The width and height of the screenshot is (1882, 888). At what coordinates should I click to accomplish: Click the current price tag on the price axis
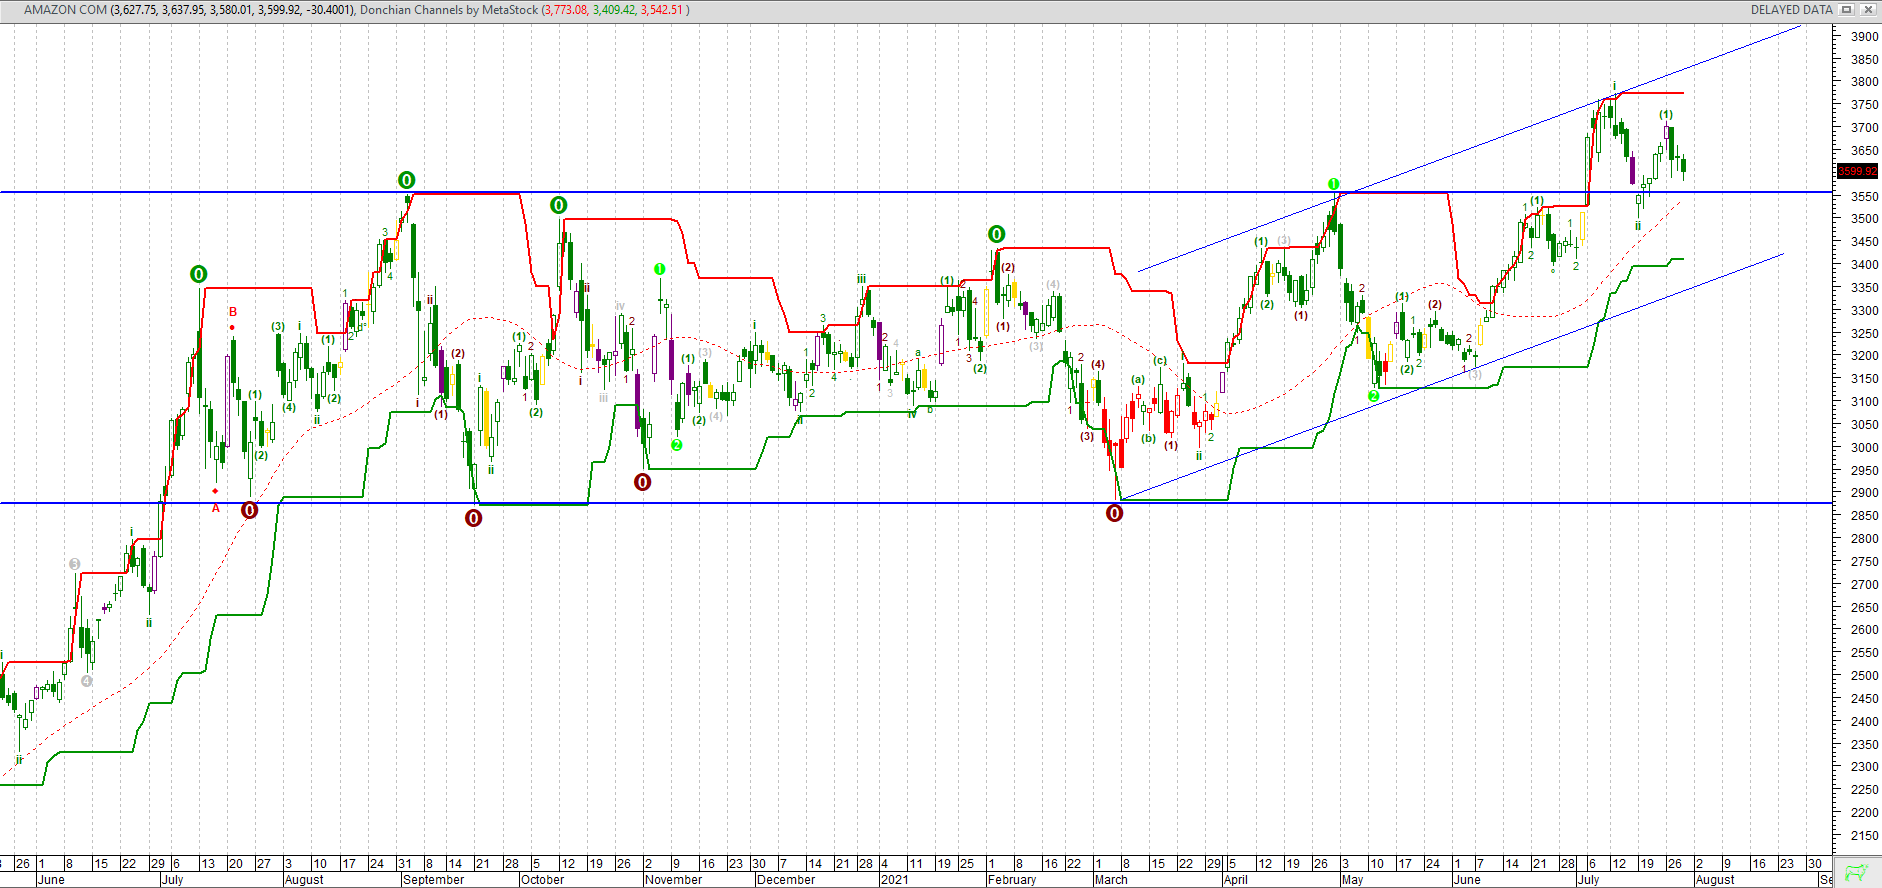1858,172
